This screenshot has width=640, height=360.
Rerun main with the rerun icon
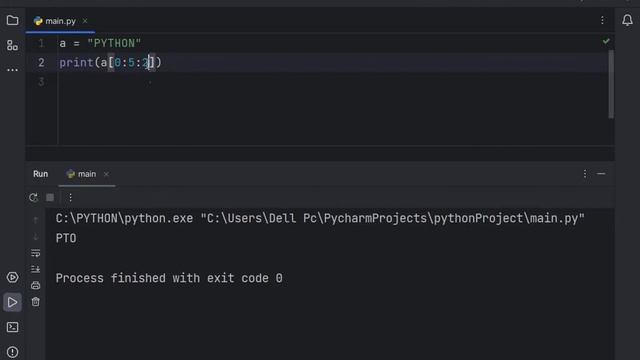(x=33, y=198)
